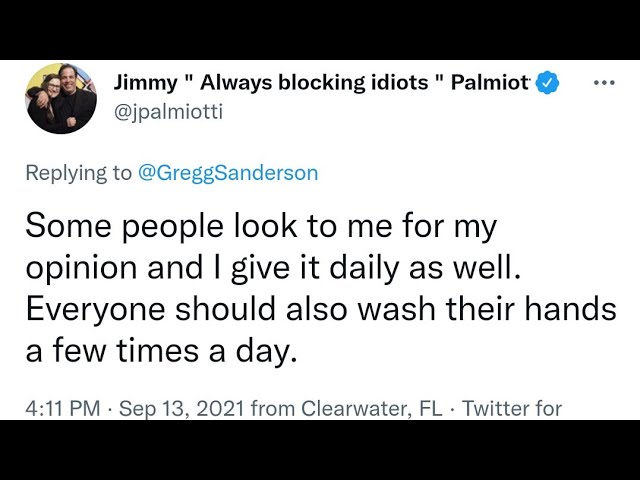Click the date Sep 13, 2021
The image size is (640, 480).
pyautogui.click(x=181, y=408)
